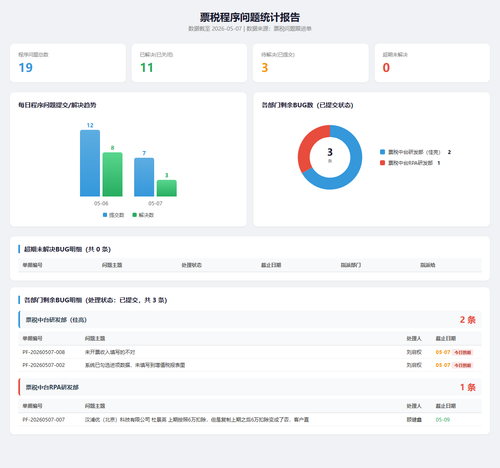
Task: Click the green bar labeled 8
Action: pos(112,174)
